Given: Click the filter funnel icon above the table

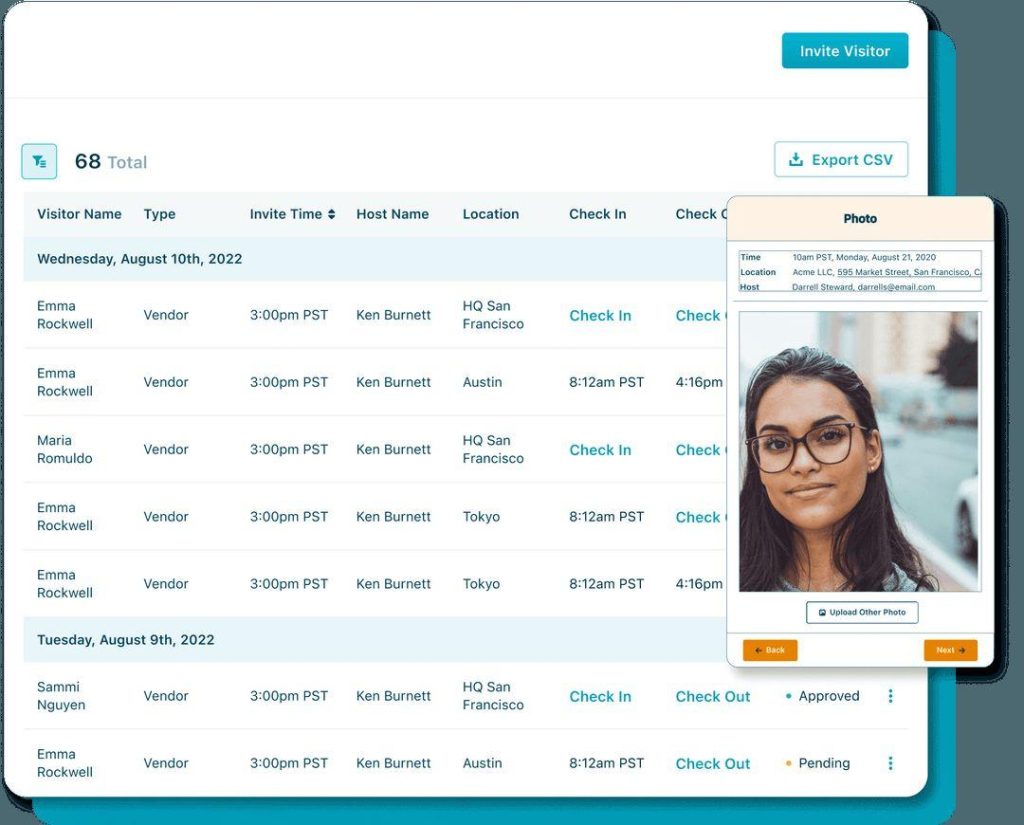Looking at the screenshot, I should tap(39, 160).
